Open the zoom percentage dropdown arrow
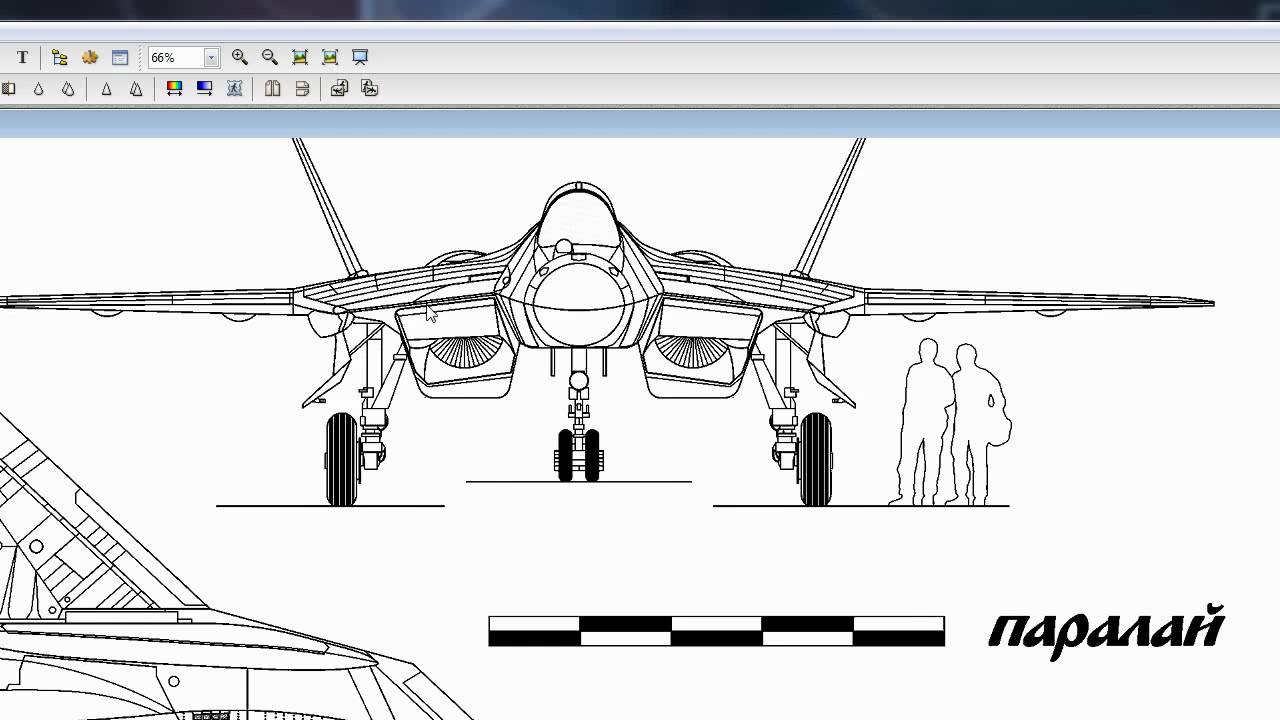 click(x=211, y=58)
